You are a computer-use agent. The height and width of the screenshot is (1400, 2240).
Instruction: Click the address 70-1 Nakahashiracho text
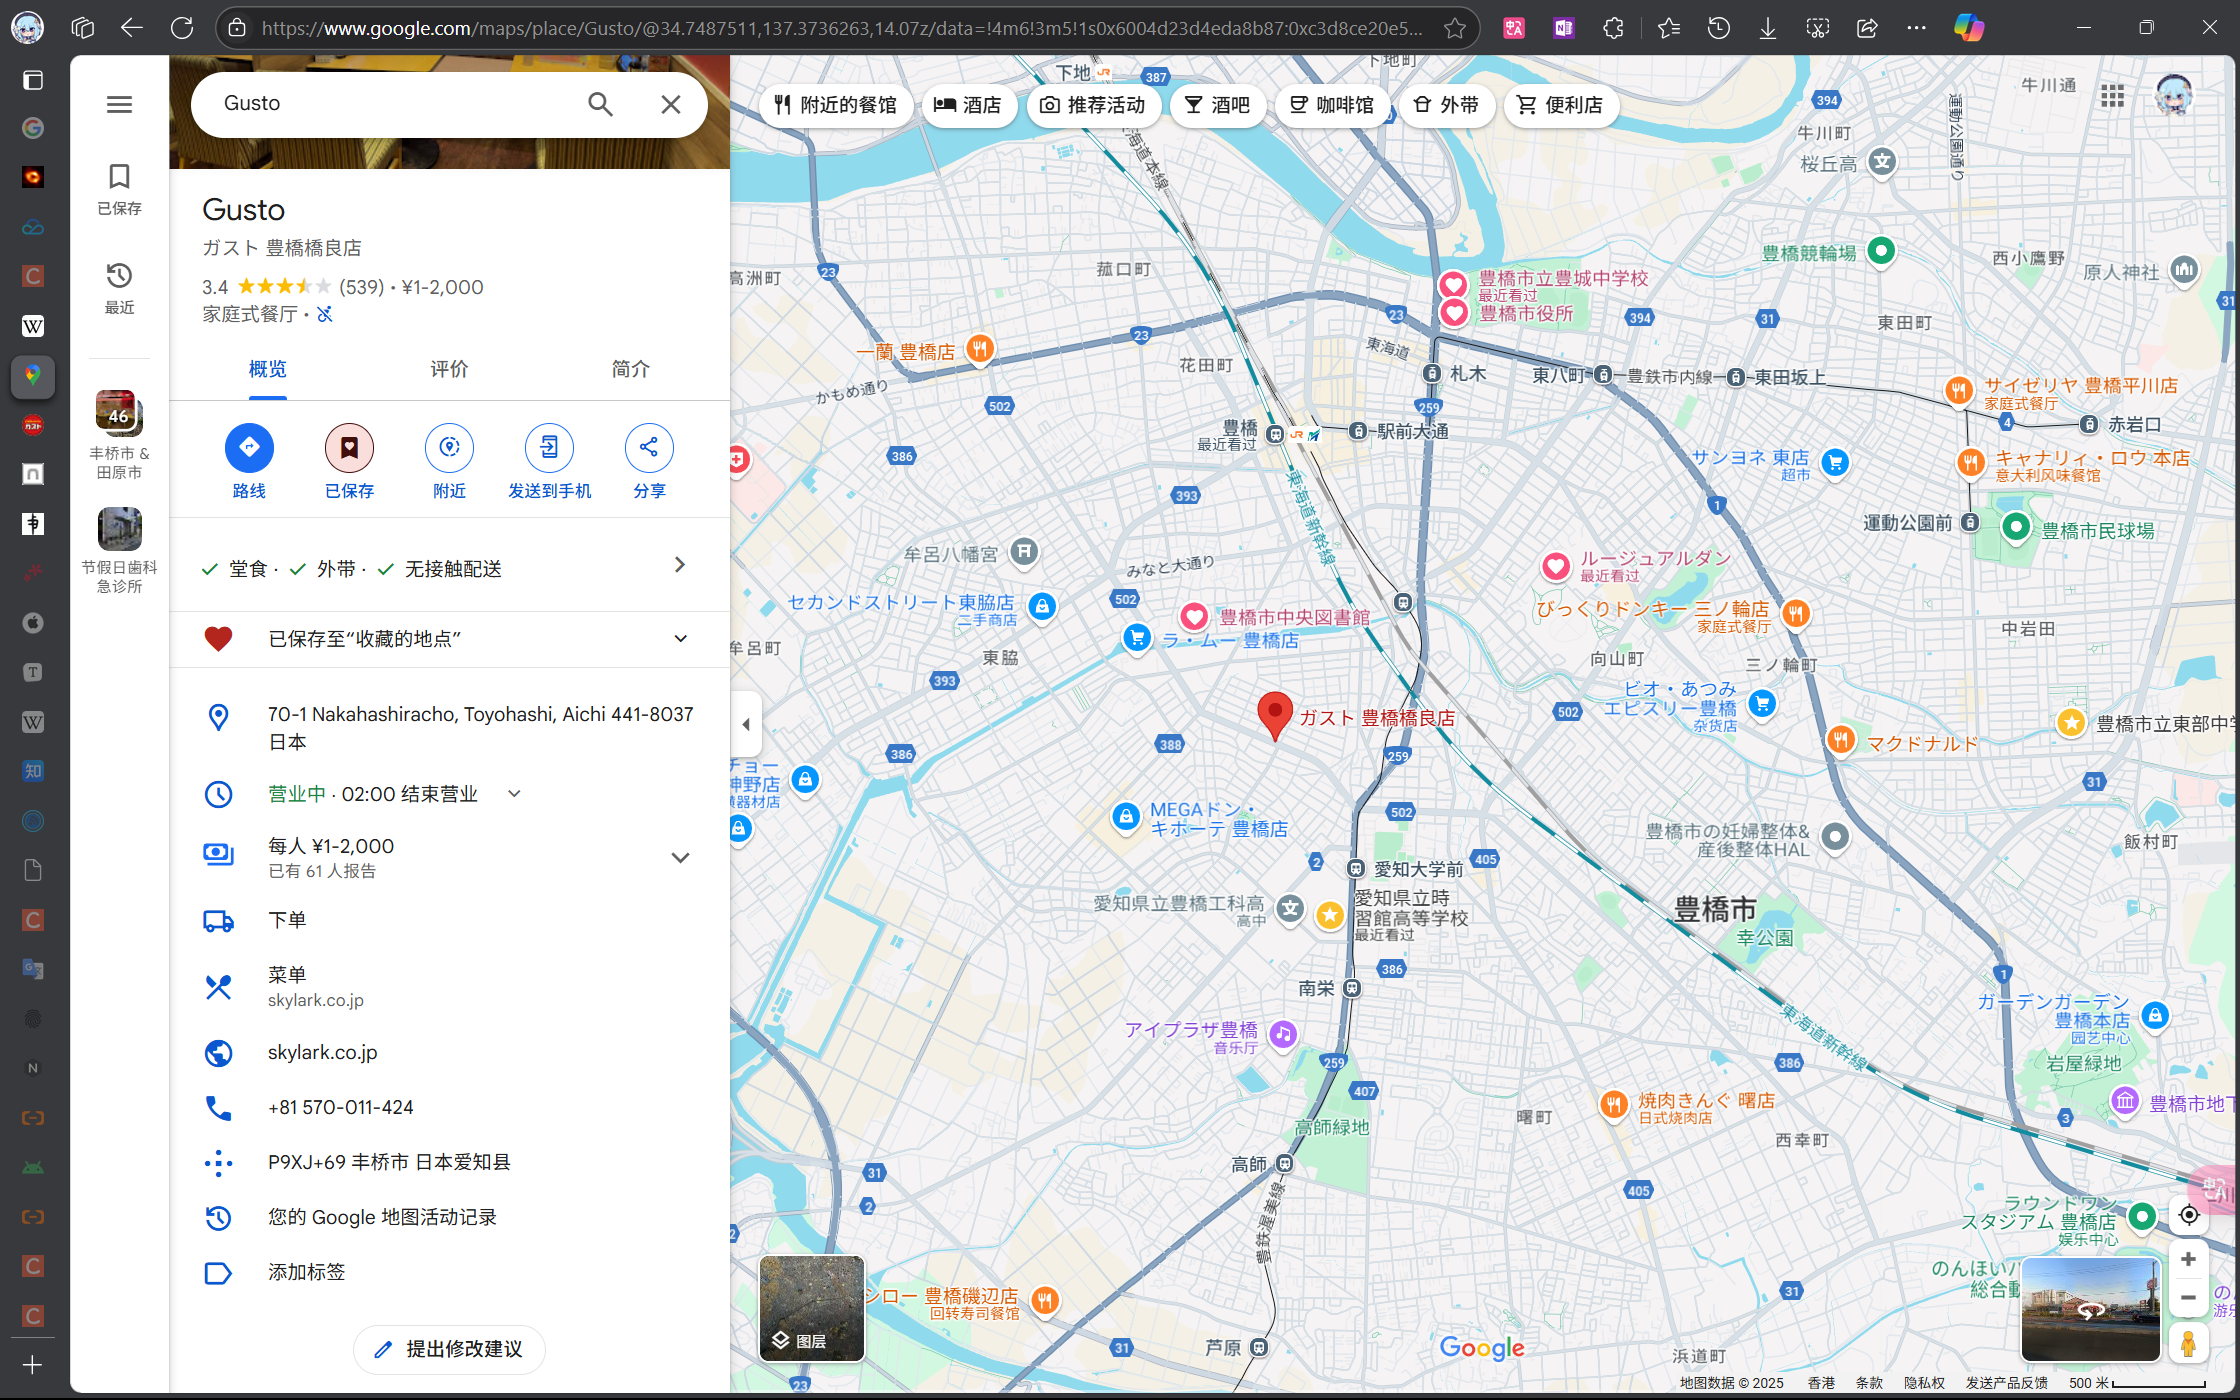click(x=480, y=728)
